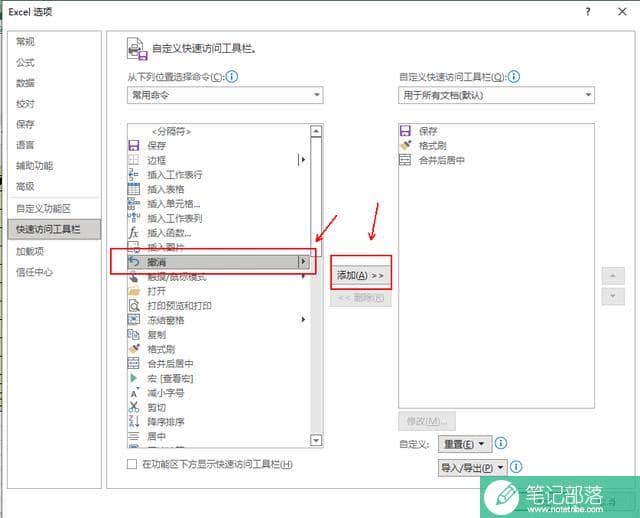
Task: Click info icon beside customize toolbar label
Action: (514, 76)
